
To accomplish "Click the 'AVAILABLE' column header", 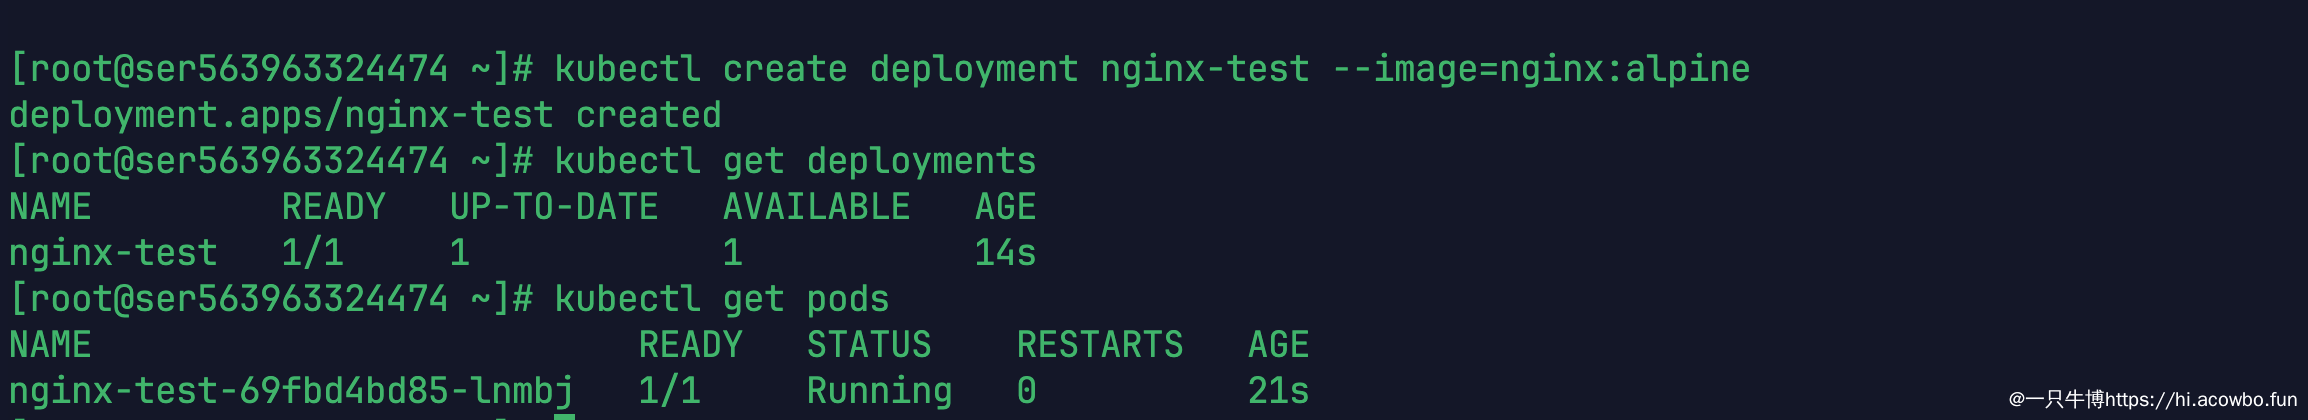I will click(x=816, y=207).
